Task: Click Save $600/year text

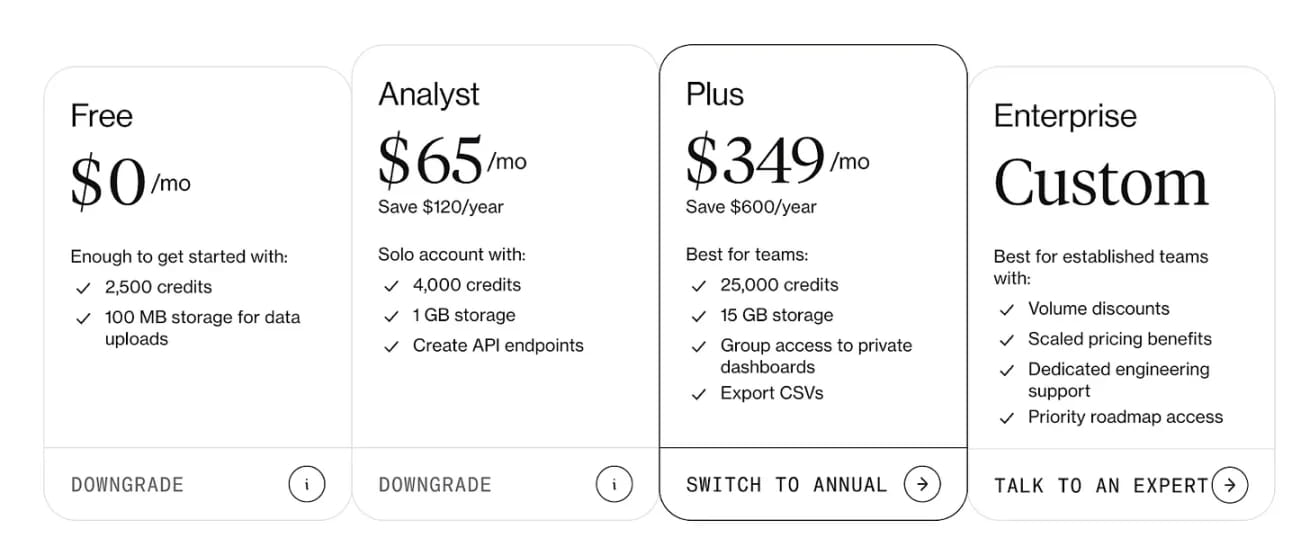Action: click(x=751, y=207)
